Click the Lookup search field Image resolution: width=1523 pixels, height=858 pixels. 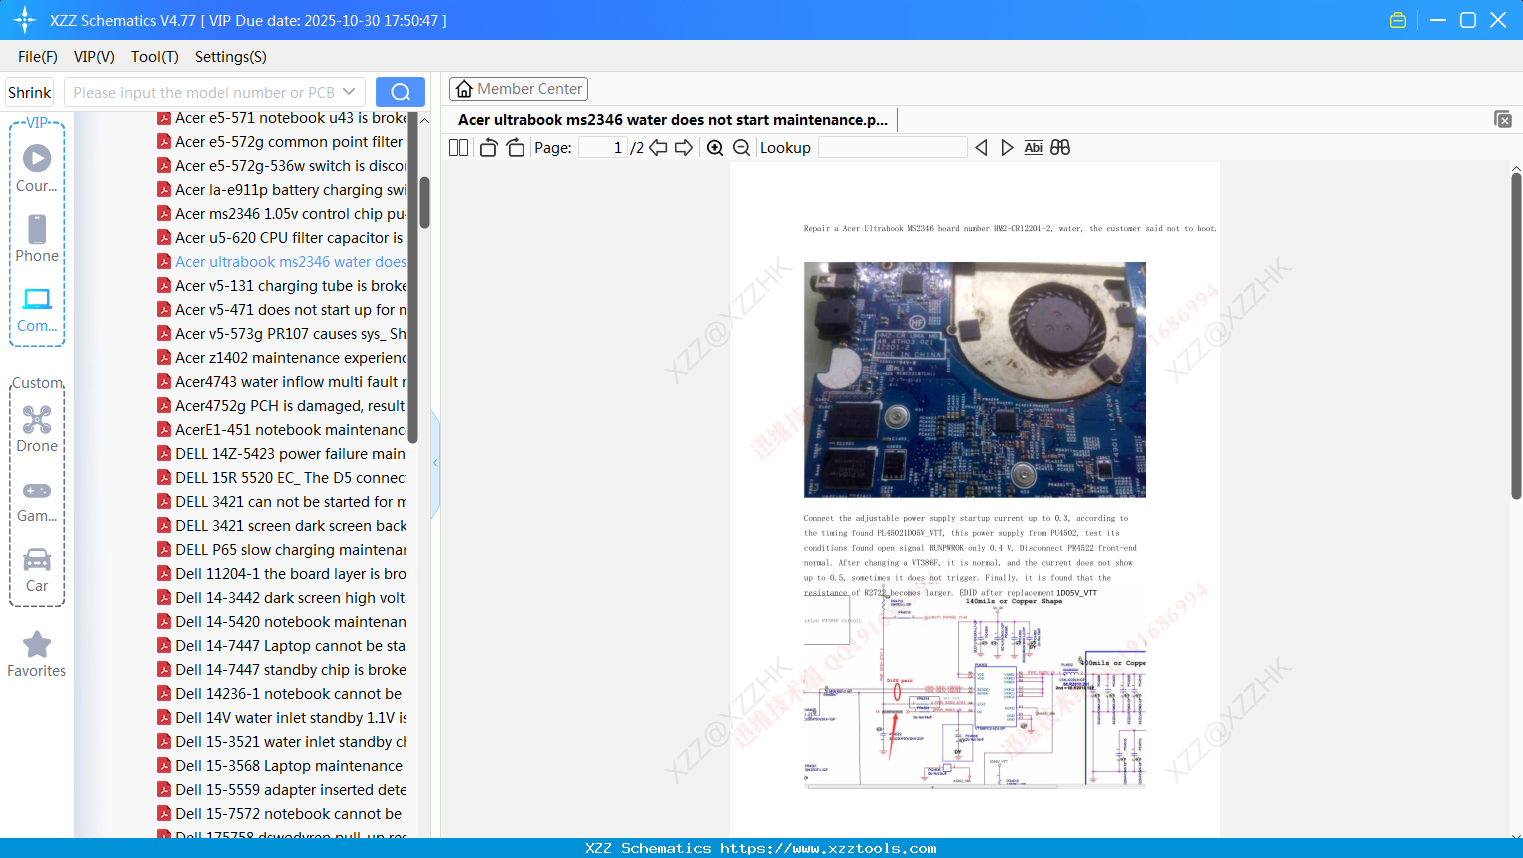coord(893,148)
